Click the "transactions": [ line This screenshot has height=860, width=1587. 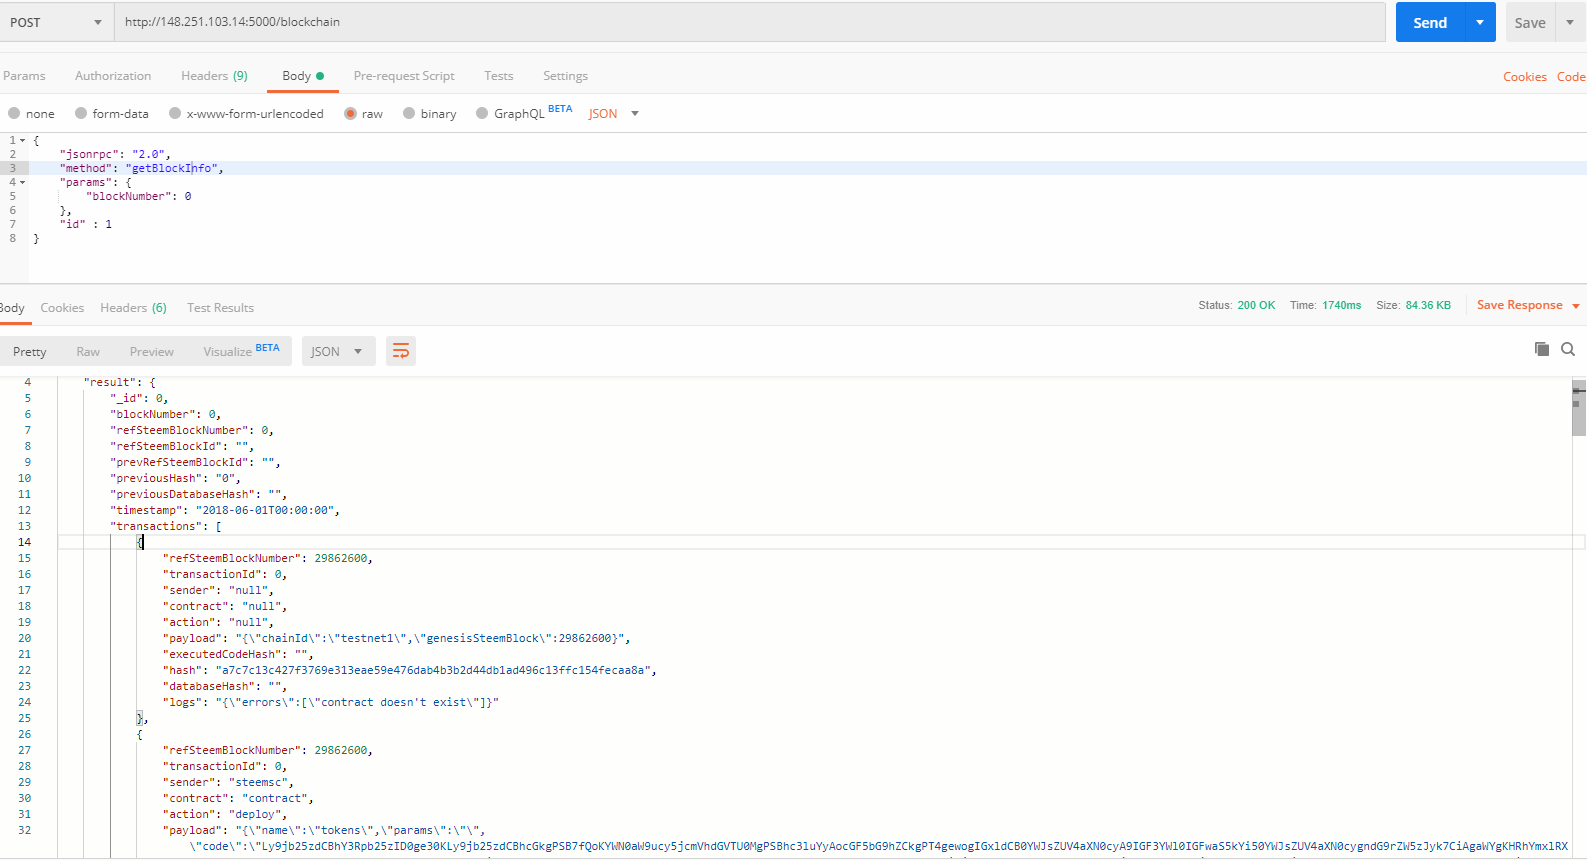pos(166,526)
